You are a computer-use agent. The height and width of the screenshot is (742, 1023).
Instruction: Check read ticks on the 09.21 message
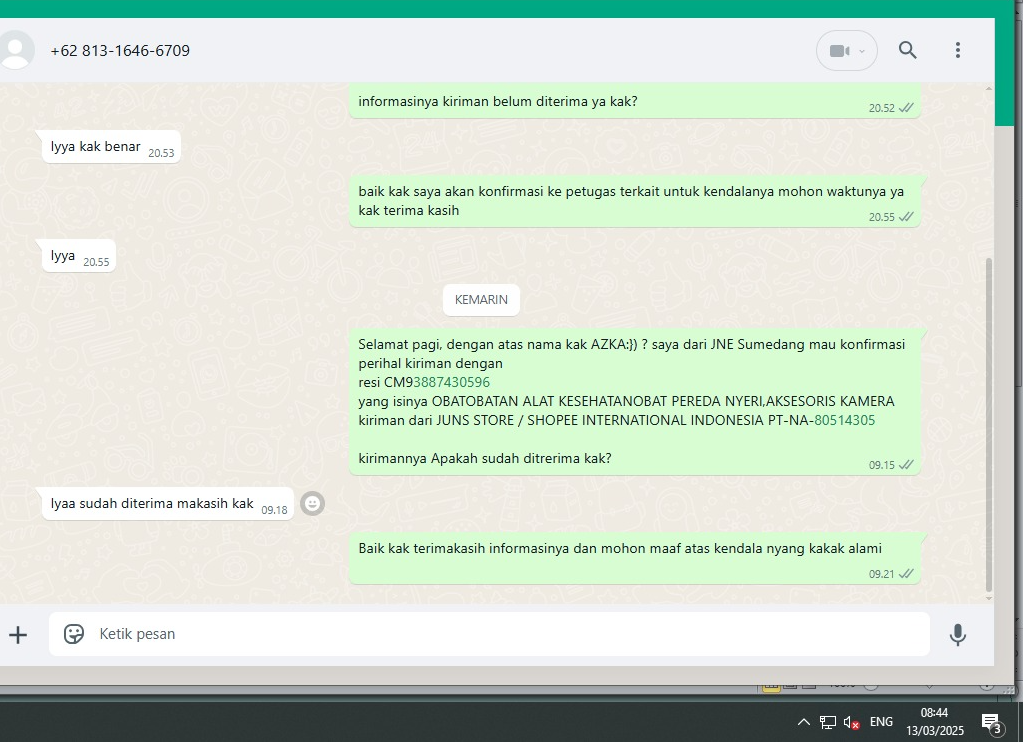pos(906,574)
